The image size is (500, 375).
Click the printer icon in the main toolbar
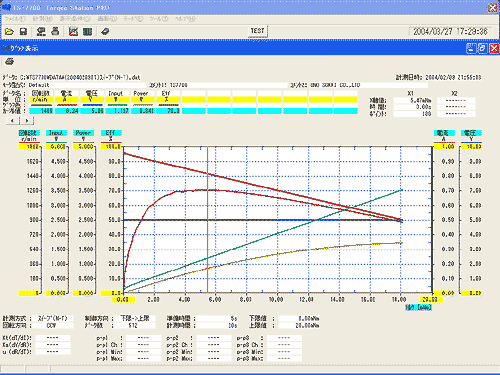pyautogui.click(x=55, y=32)
